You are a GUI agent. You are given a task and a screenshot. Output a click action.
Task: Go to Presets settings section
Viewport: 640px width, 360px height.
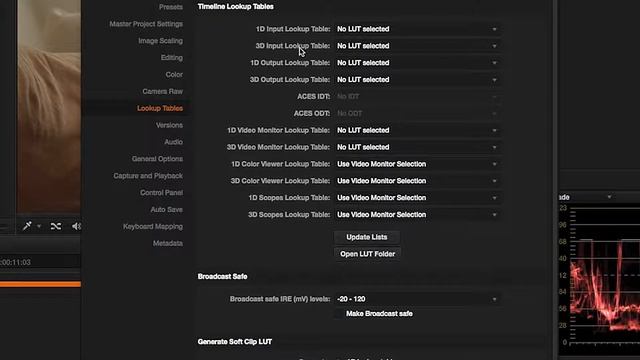(x=171, y=7)
